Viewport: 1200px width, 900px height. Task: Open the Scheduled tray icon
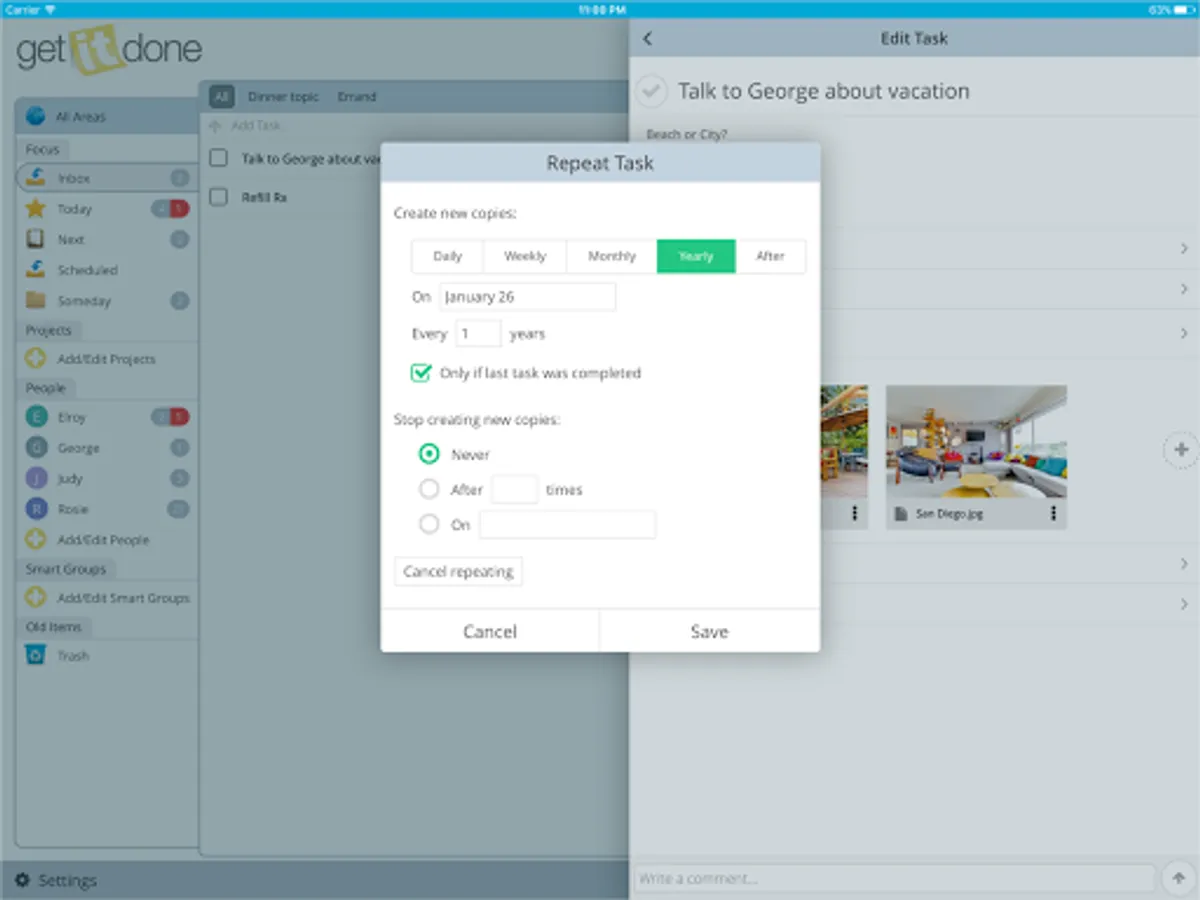[x=36, y=270]
